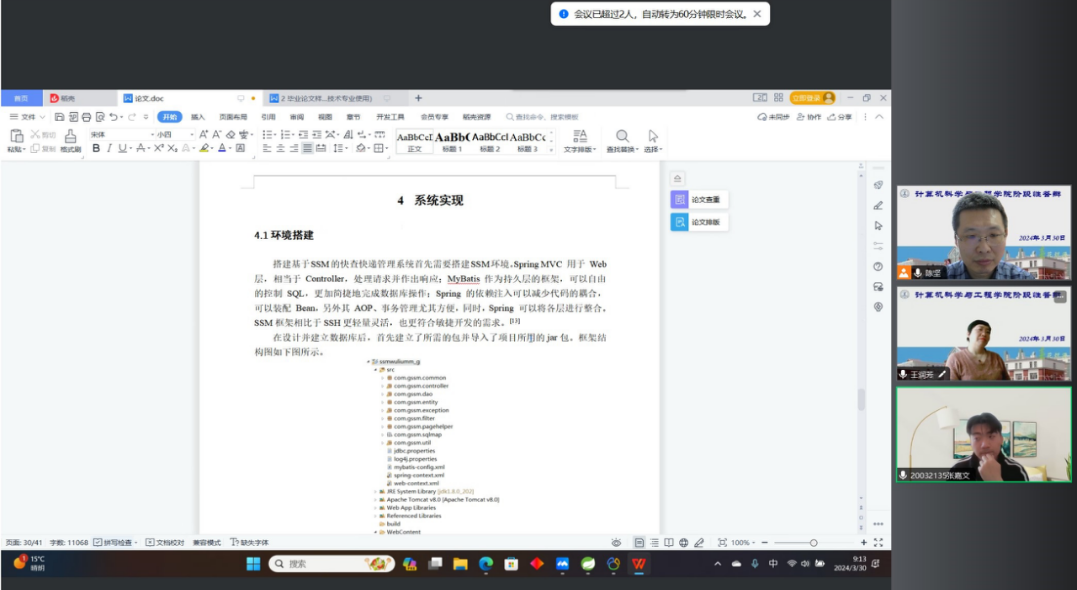
Task: Open the Page Layout (页面布局) tab
Action: 233,117
